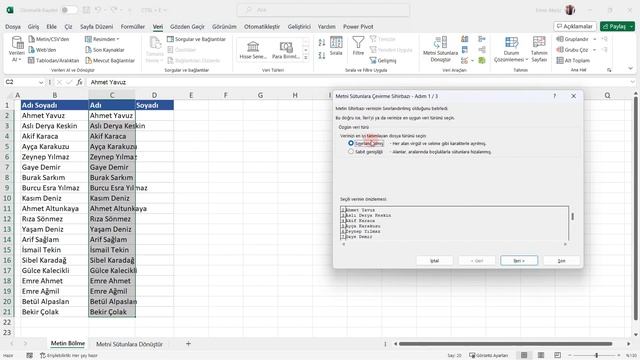Click the Remove Duplicates icon
Screen dimensions: 640x360
click(x=464, y=50)
